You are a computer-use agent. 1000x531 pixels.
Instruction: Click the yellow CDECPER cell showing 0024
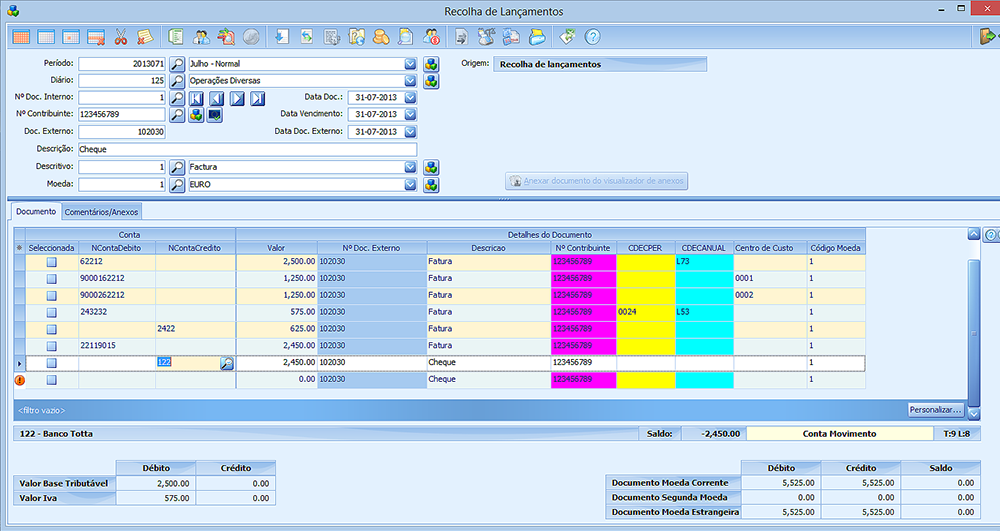click(645, 312)
